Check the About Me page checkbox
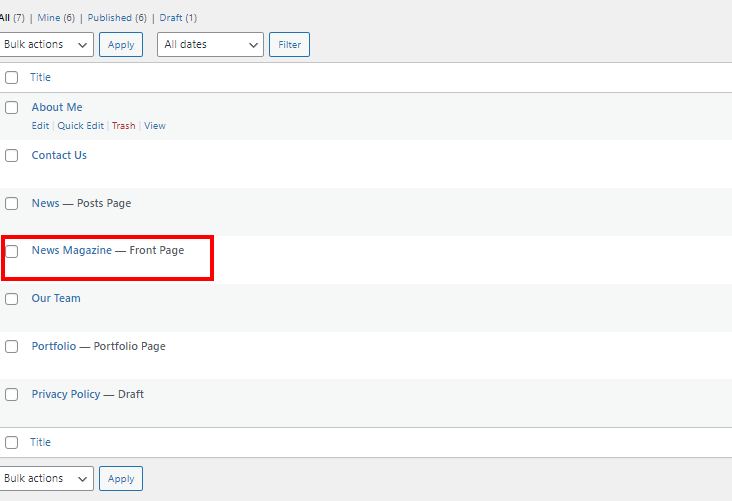 [11, 107]
